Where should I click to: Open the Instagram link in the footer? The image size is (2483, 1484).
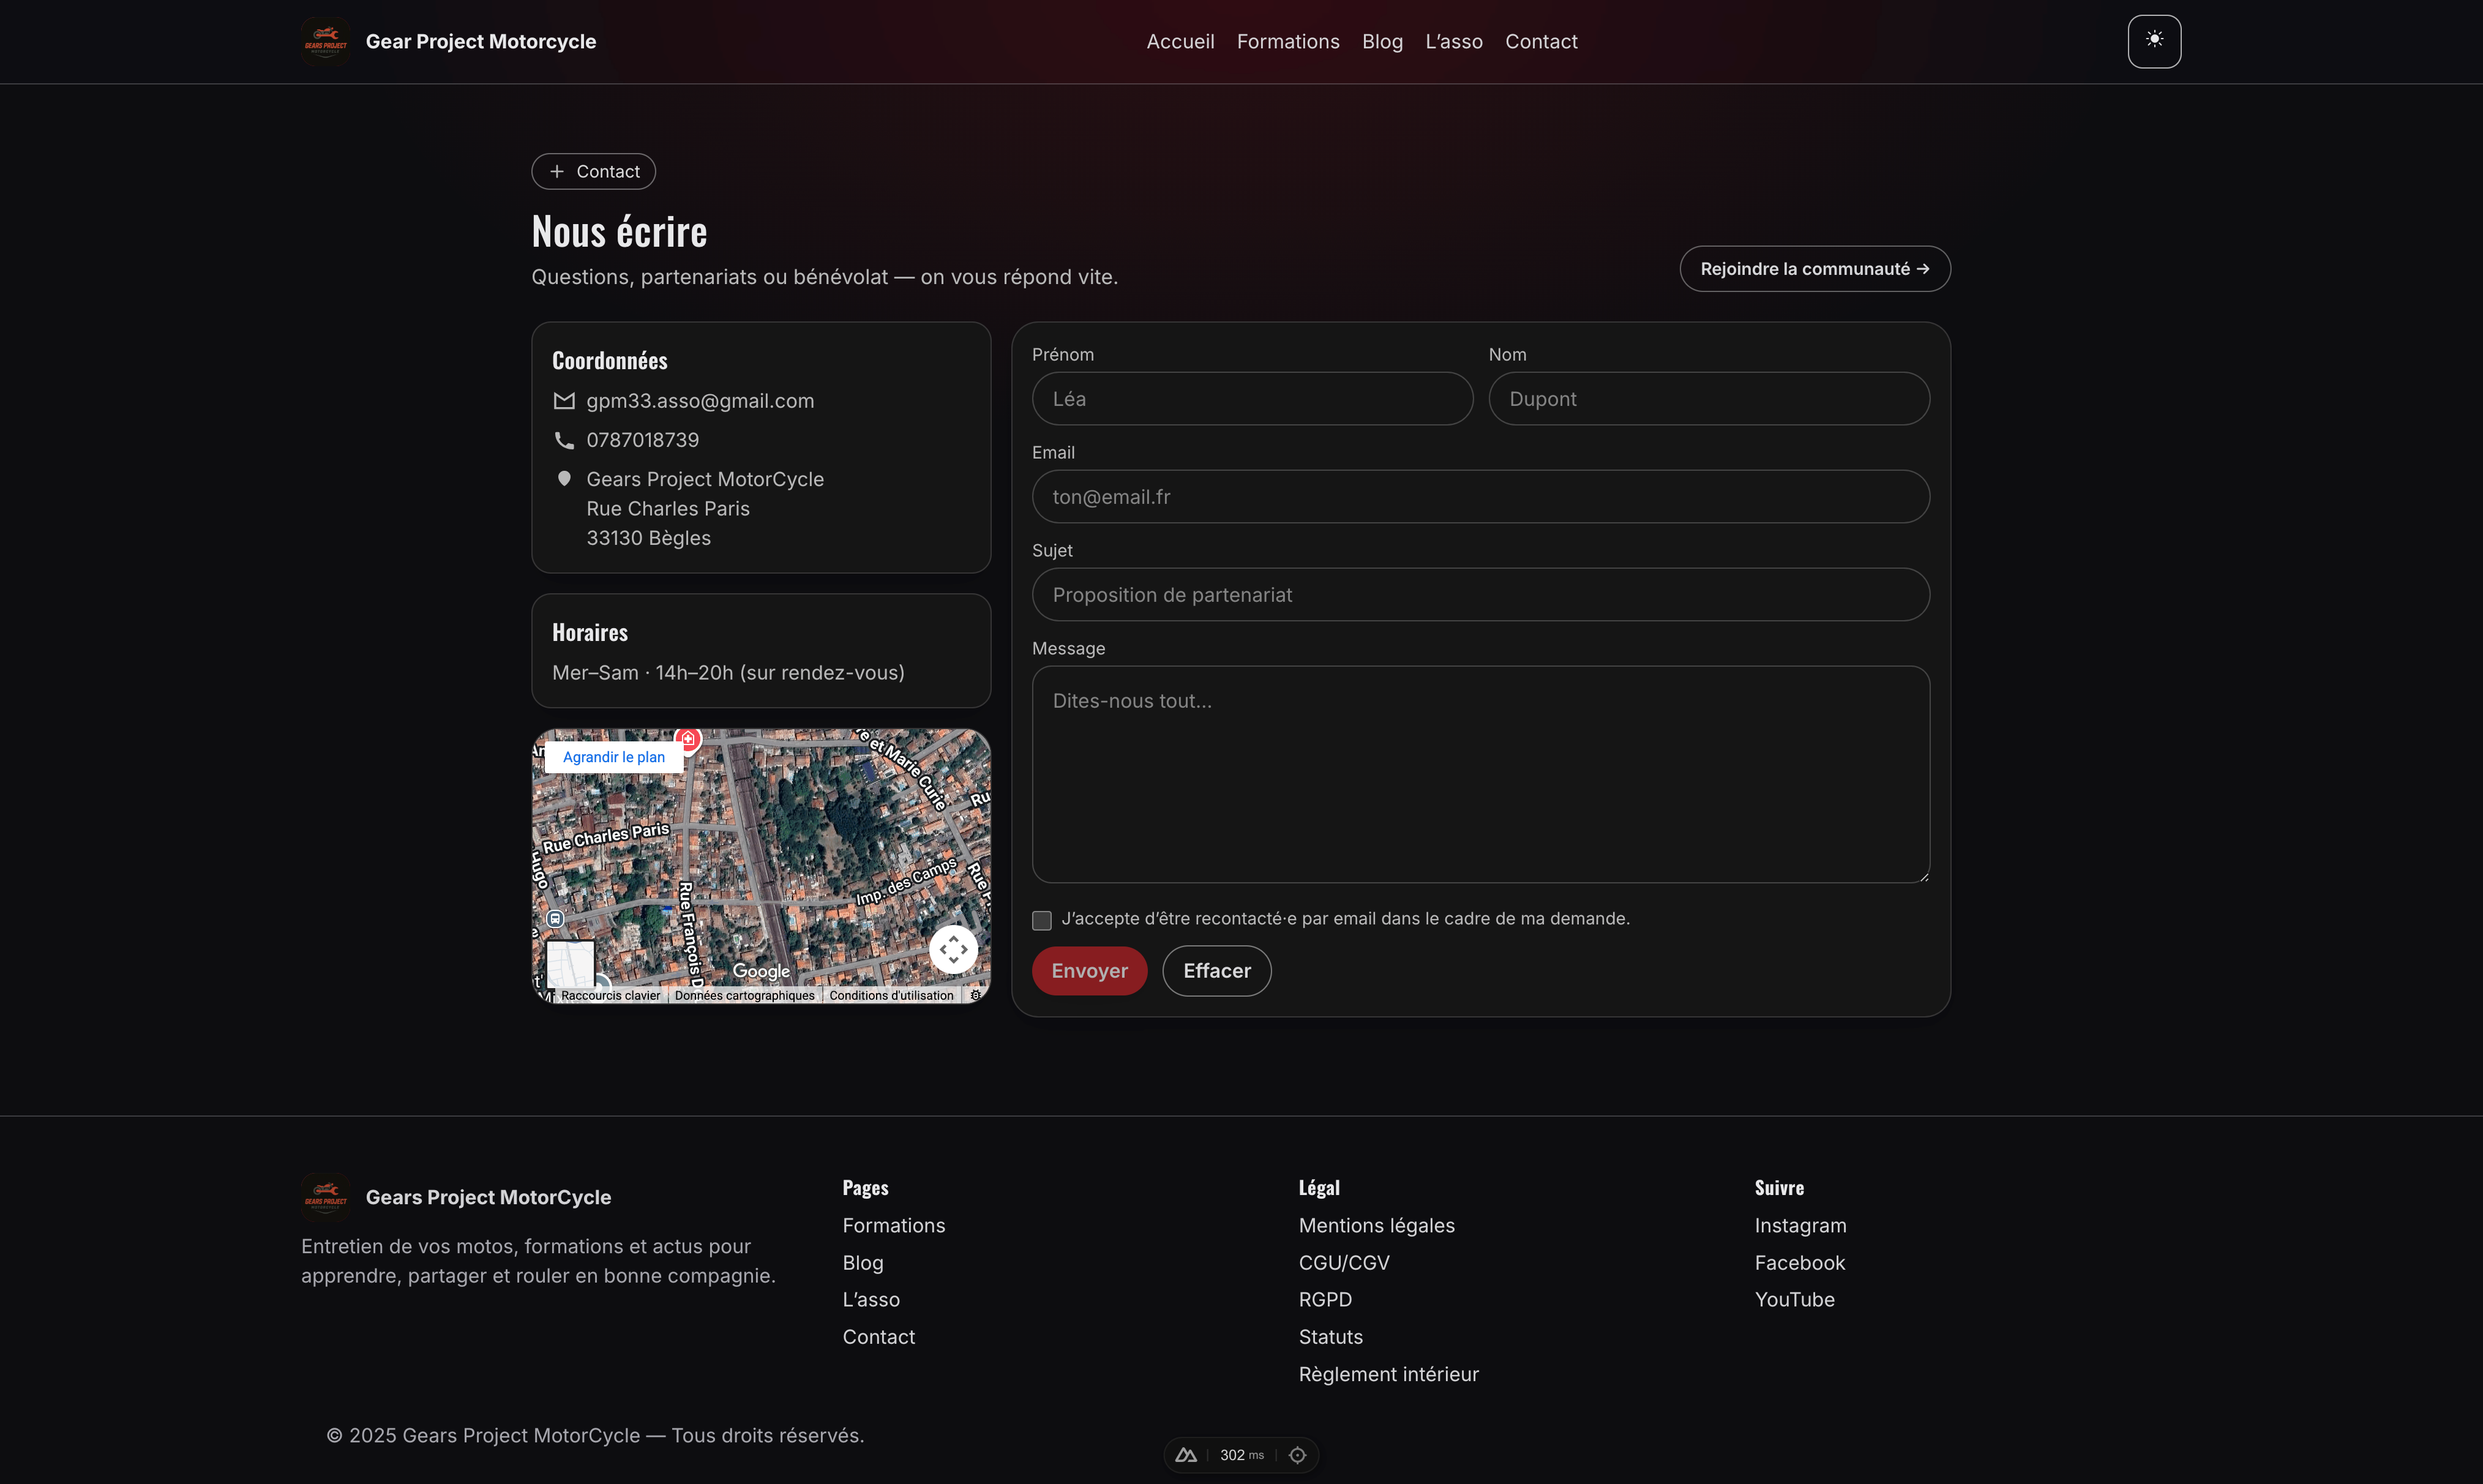click(1800, 1225)
